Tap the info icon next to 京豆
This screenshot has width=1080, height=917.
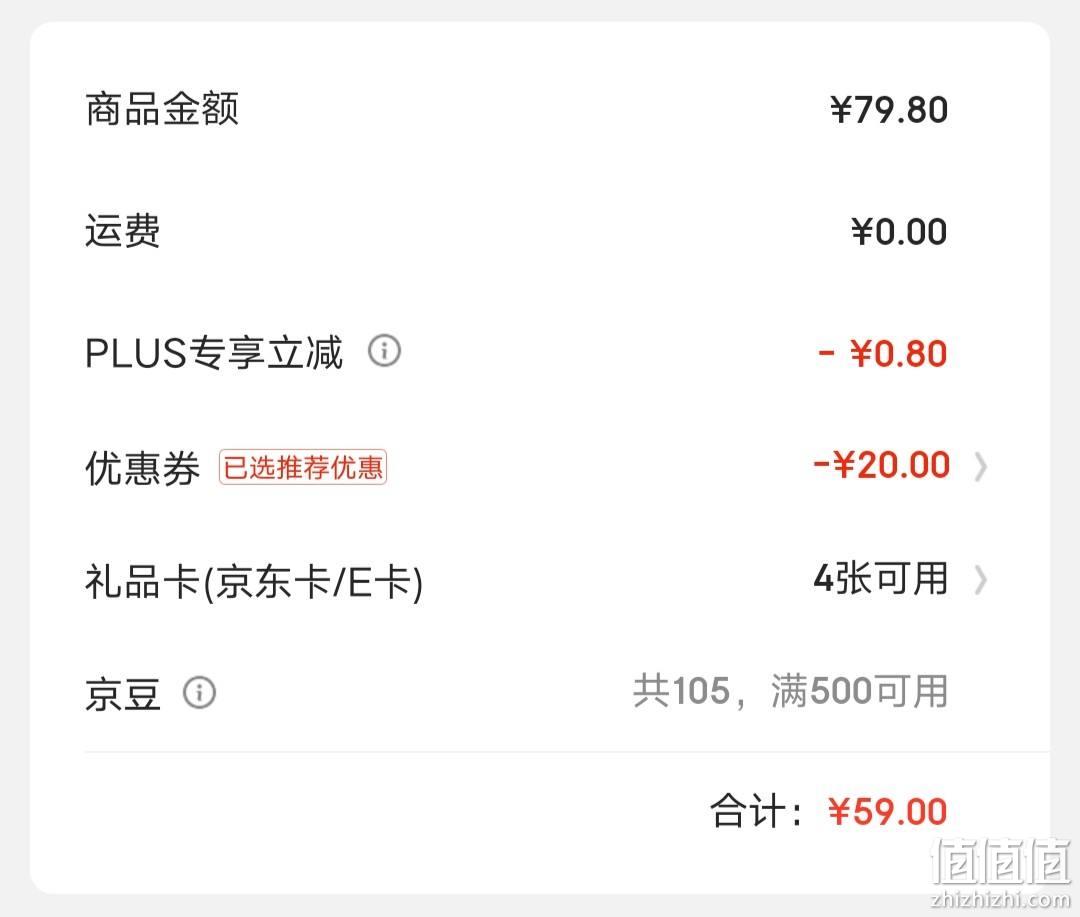pyautogui.click(x=200, y=692)
